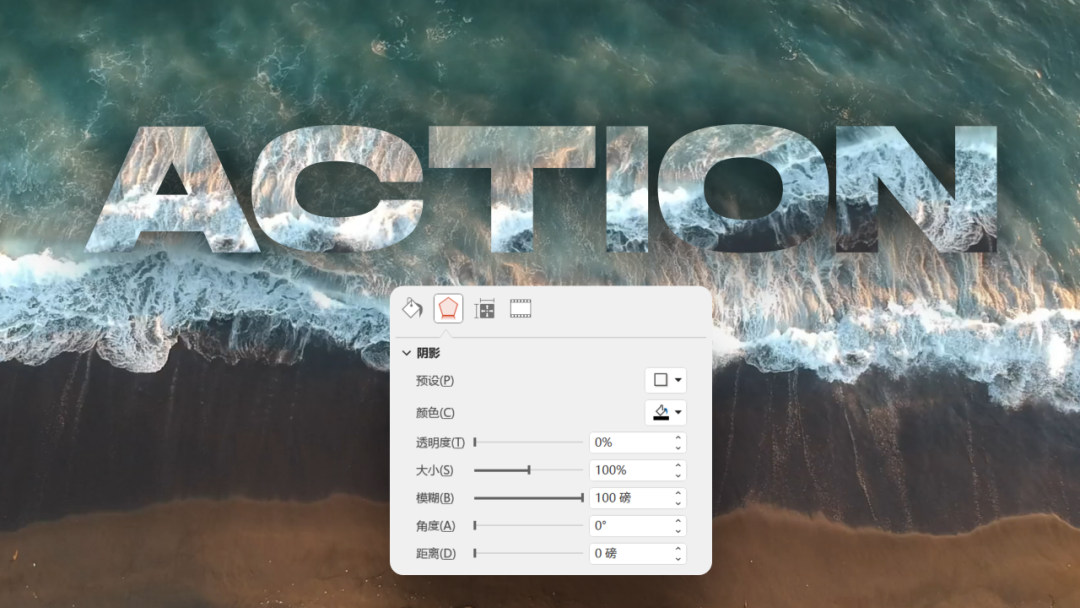This screenshot has height=608, width=1080.
Task: Open the 颜色(C) shadow color dropdown
Action: point(665,412)
